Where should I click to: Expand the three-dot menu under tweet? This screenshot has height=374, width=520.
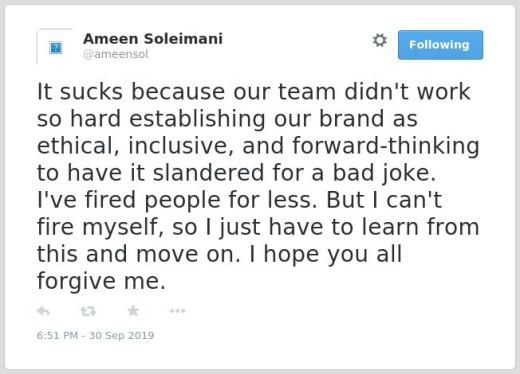coord(177,311)
